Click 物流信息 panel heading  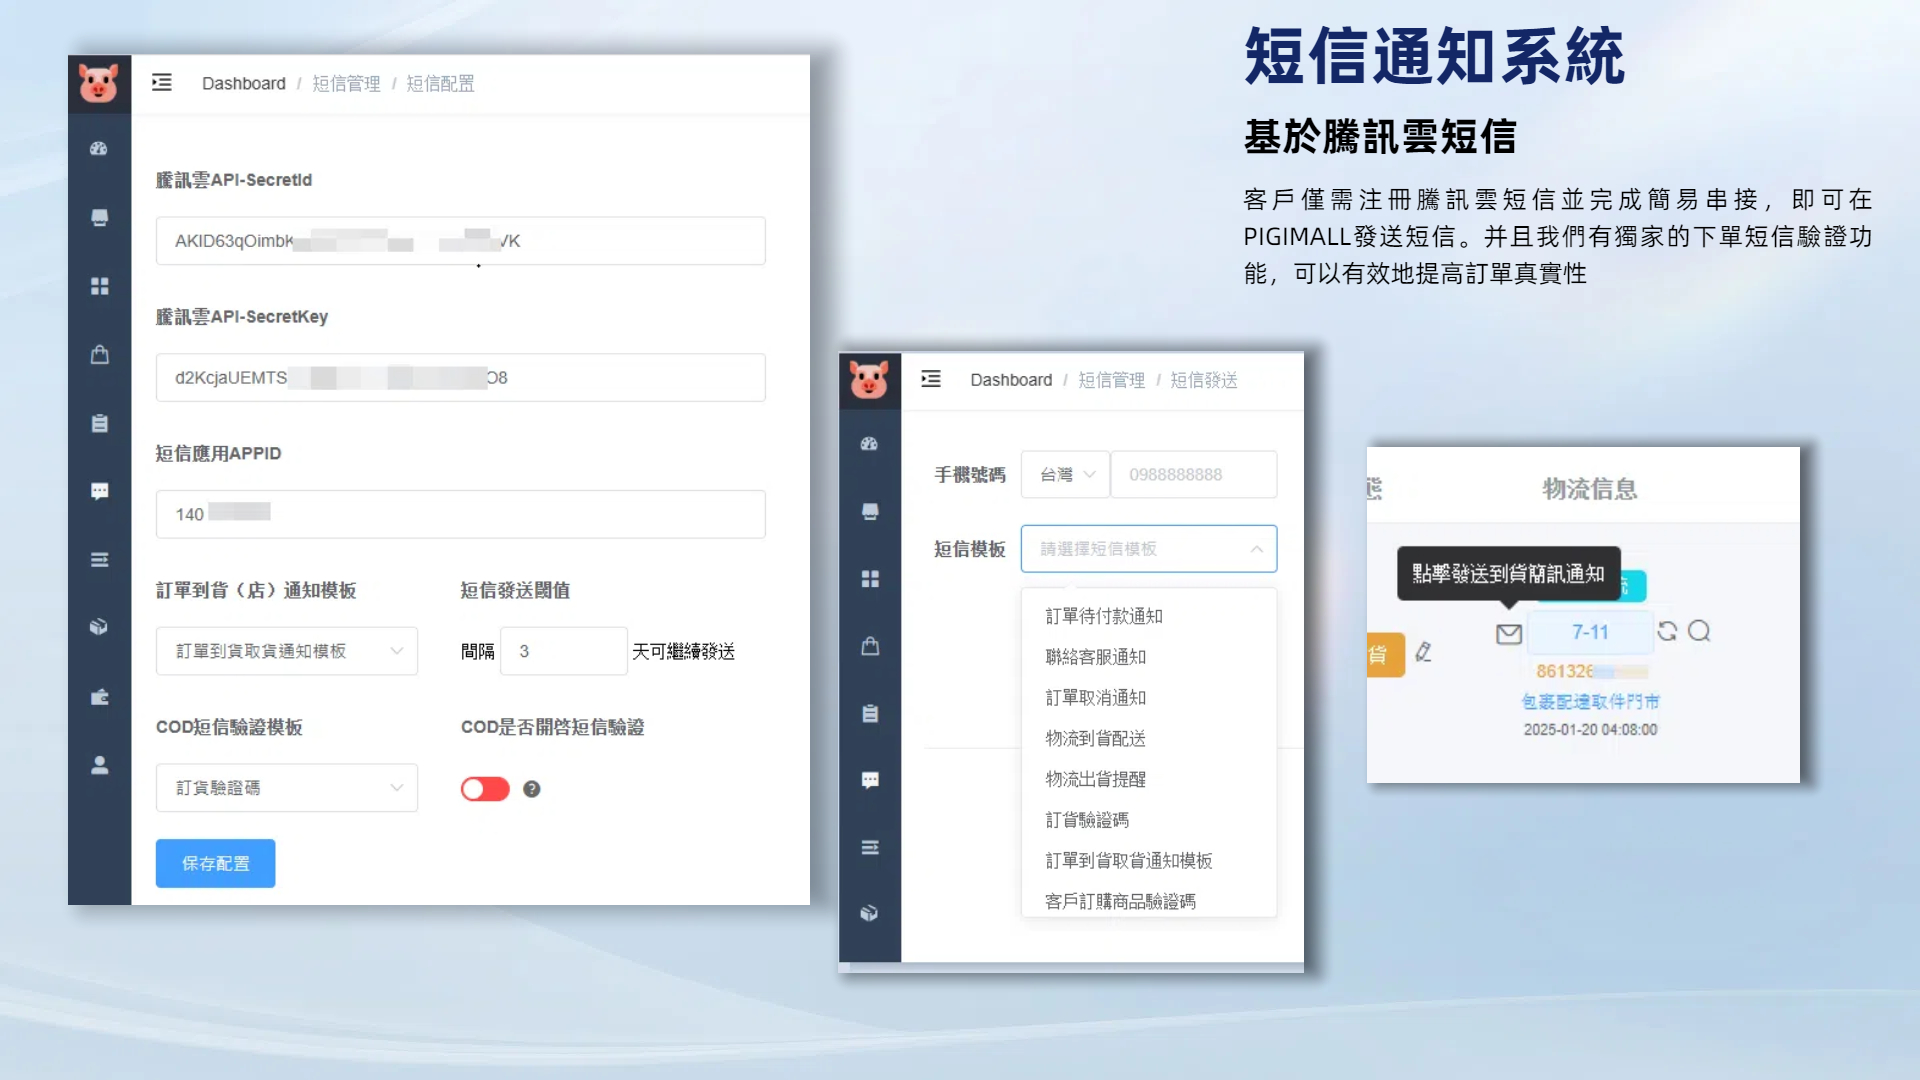click(x=1590, y=489)
